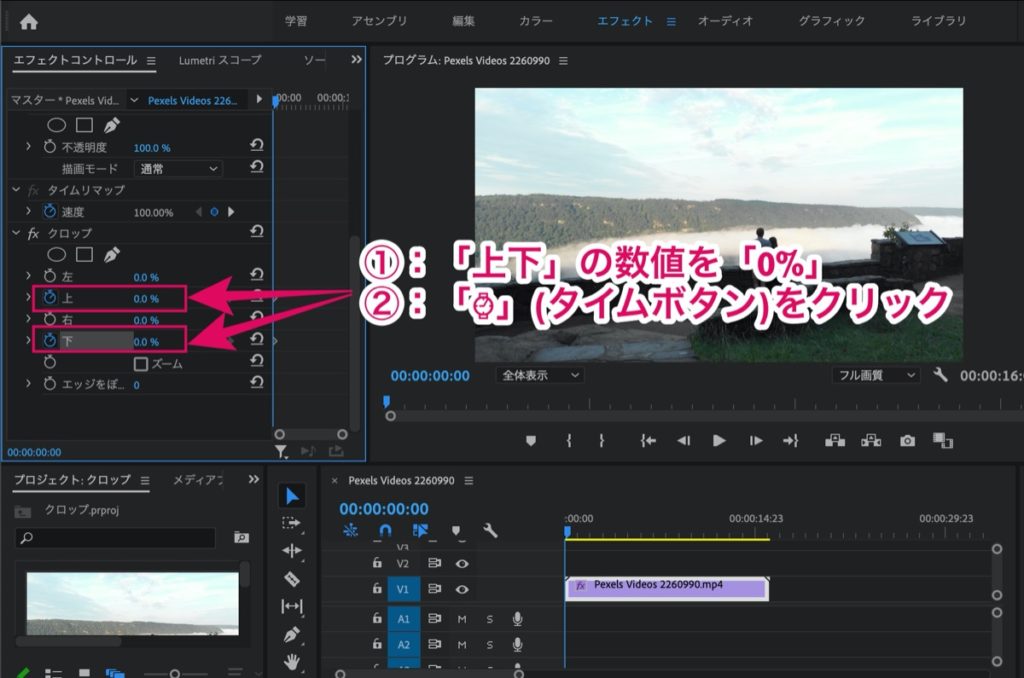Collapse the クロップ effect

[16, 233]
